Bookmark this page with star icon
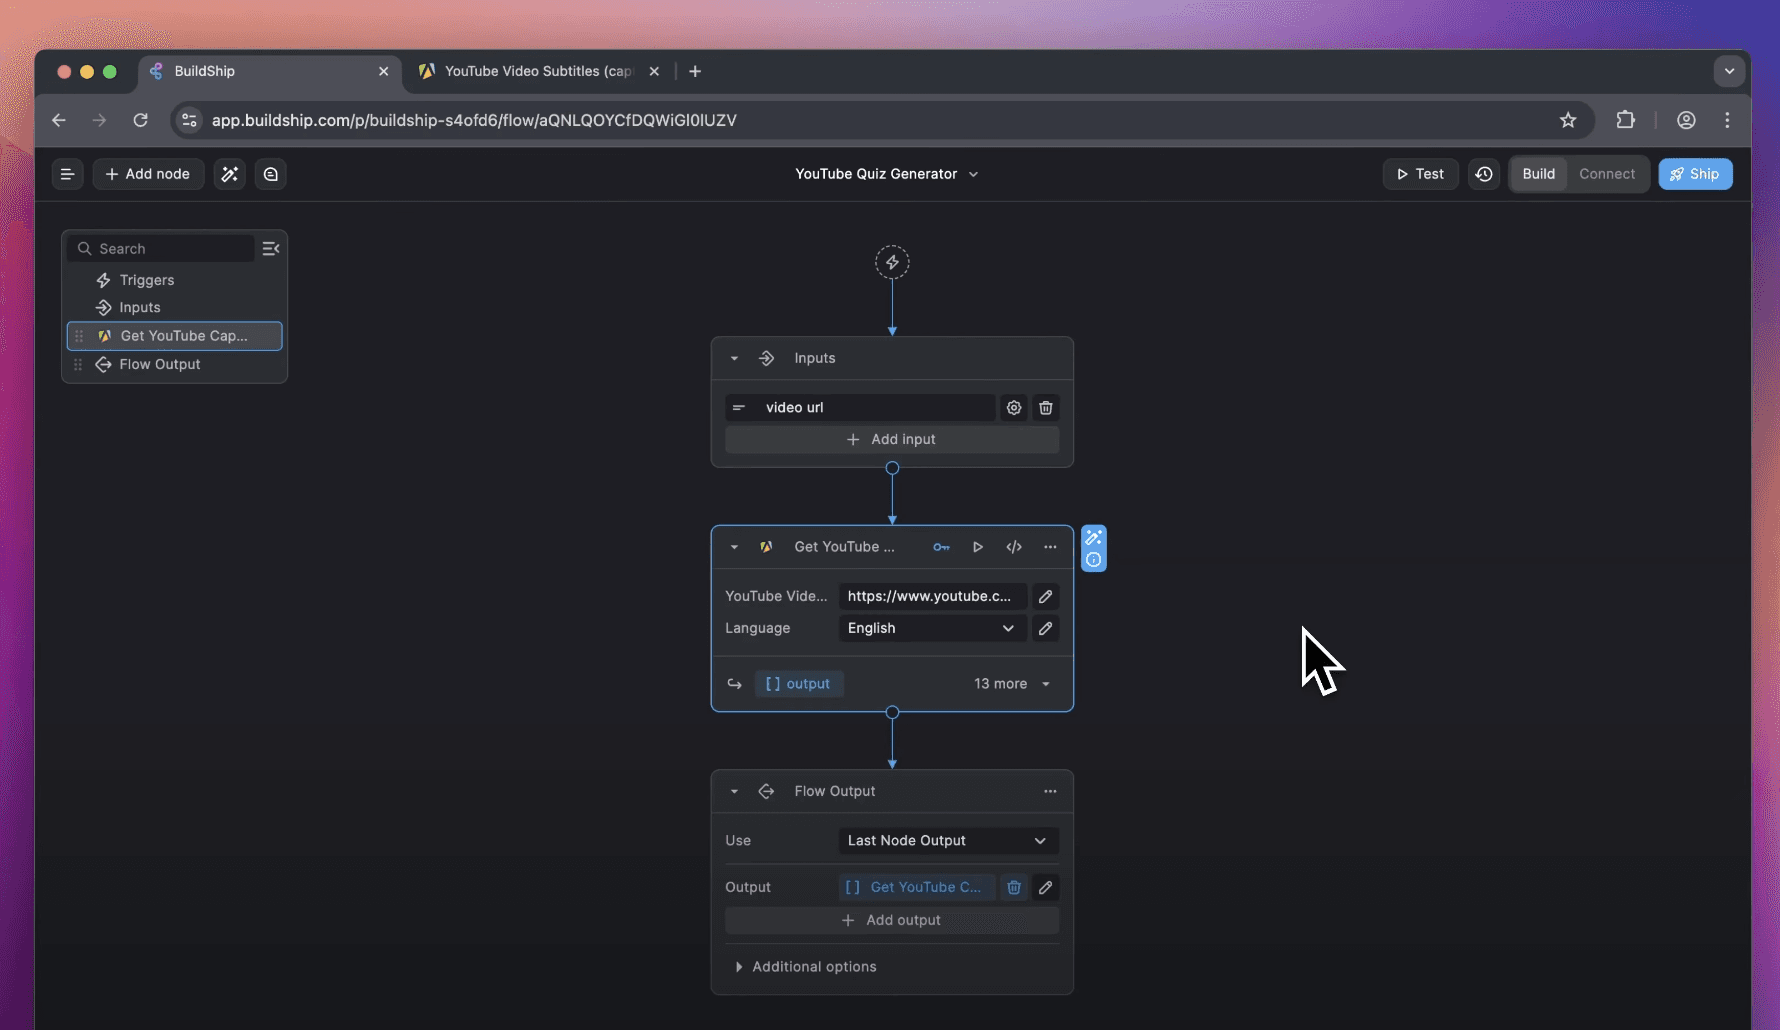This screenshot has height=1030, width=1780. tap(1568, 120)
